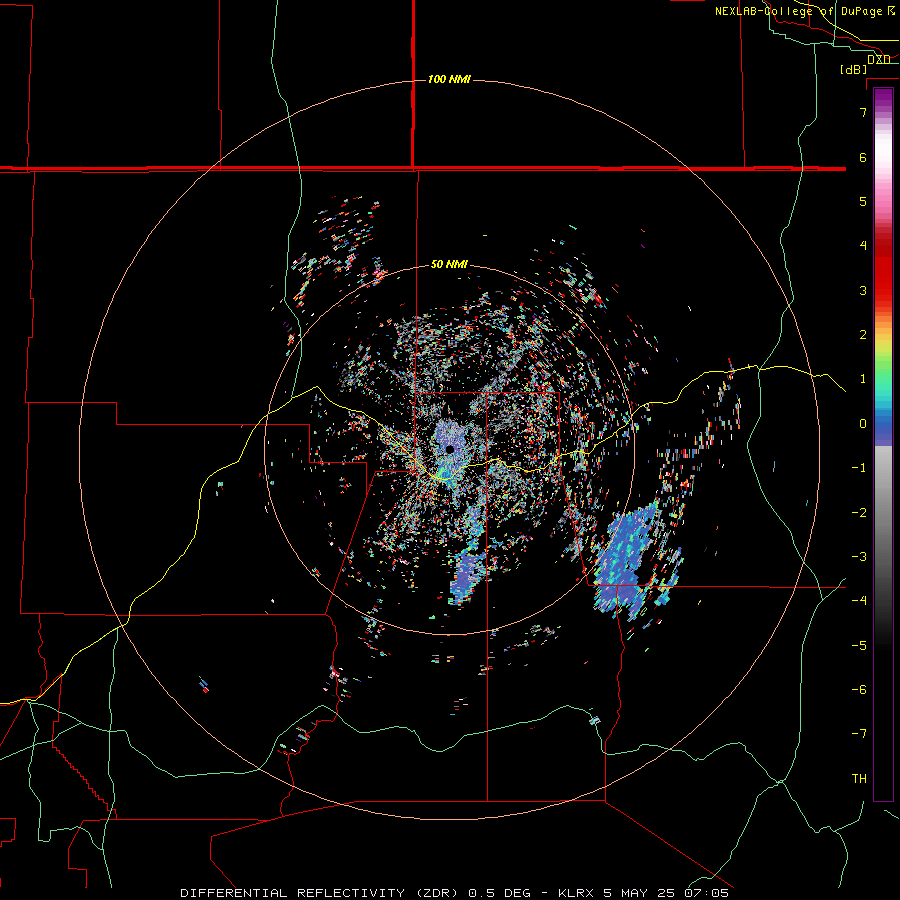Click the "3" value on the color scale

[x=863, y=290]
